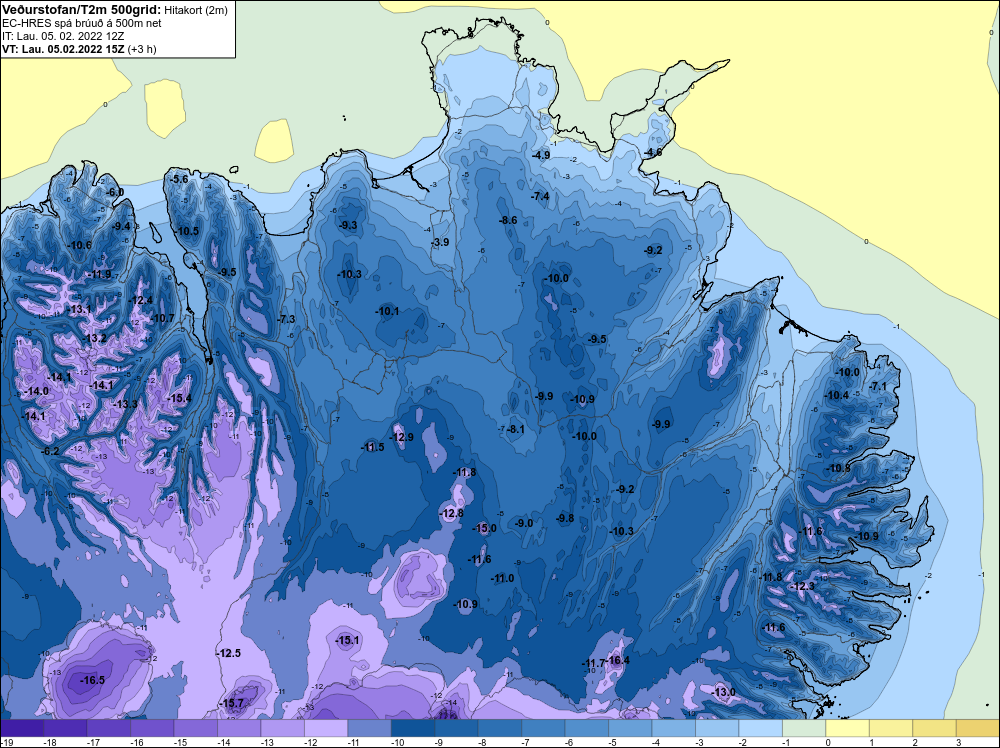The width and height of the screenshot is (1000, 748).
Task: Click the -11.7 temperature label
Action: [592, 663]
